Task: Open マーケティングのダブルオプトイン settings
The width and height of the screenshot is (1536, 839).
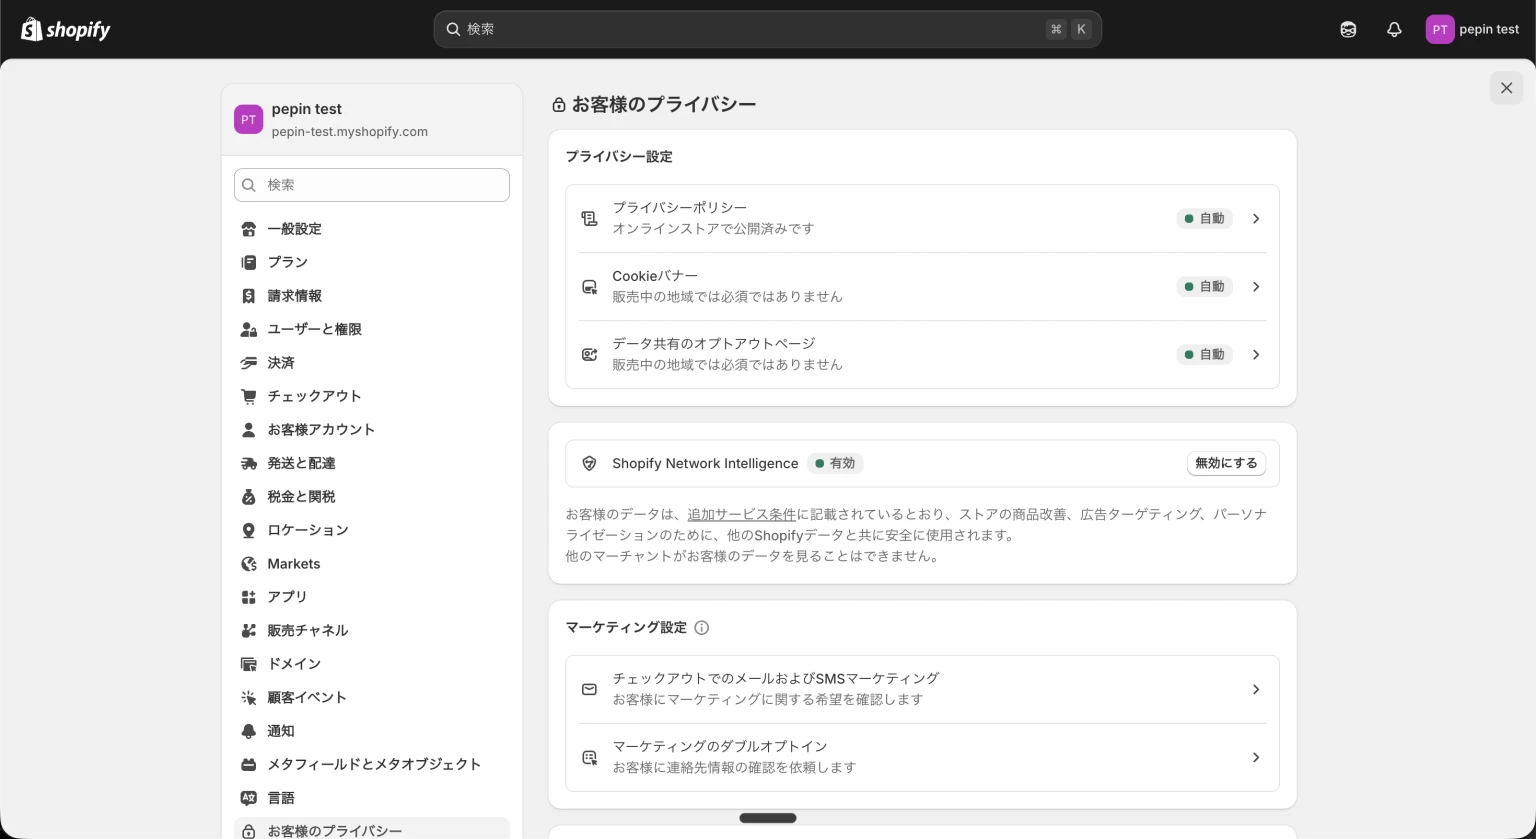Action: coord(922,757)
